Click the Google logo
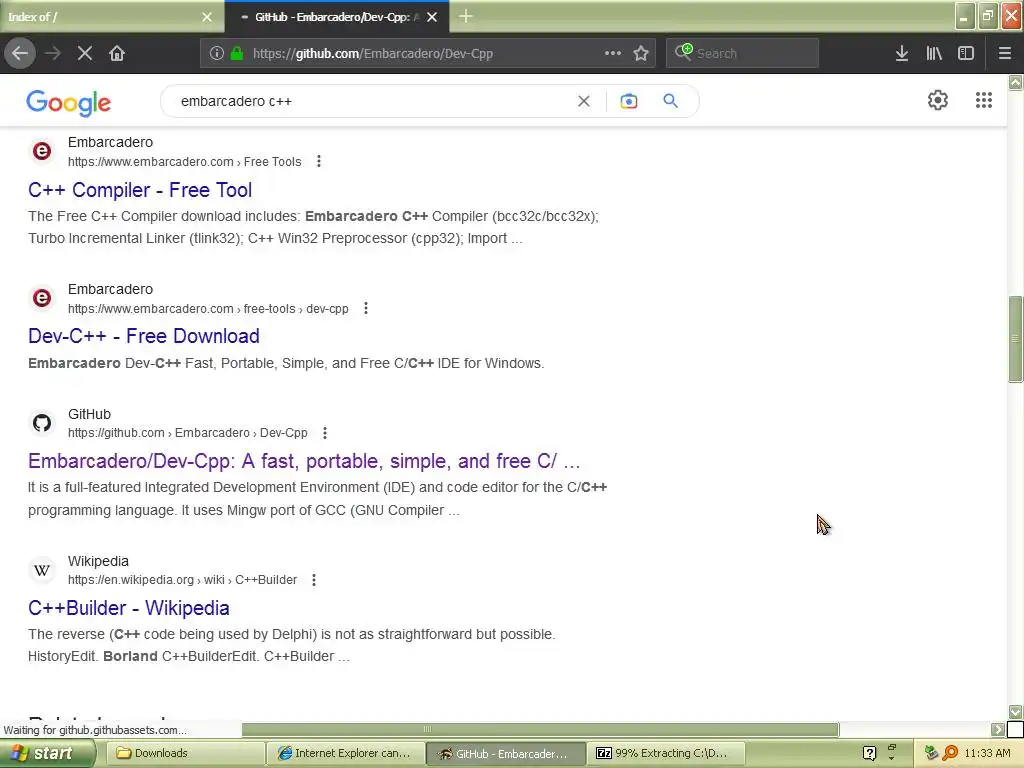This screenshot has height=768, width=1024. 69,103
